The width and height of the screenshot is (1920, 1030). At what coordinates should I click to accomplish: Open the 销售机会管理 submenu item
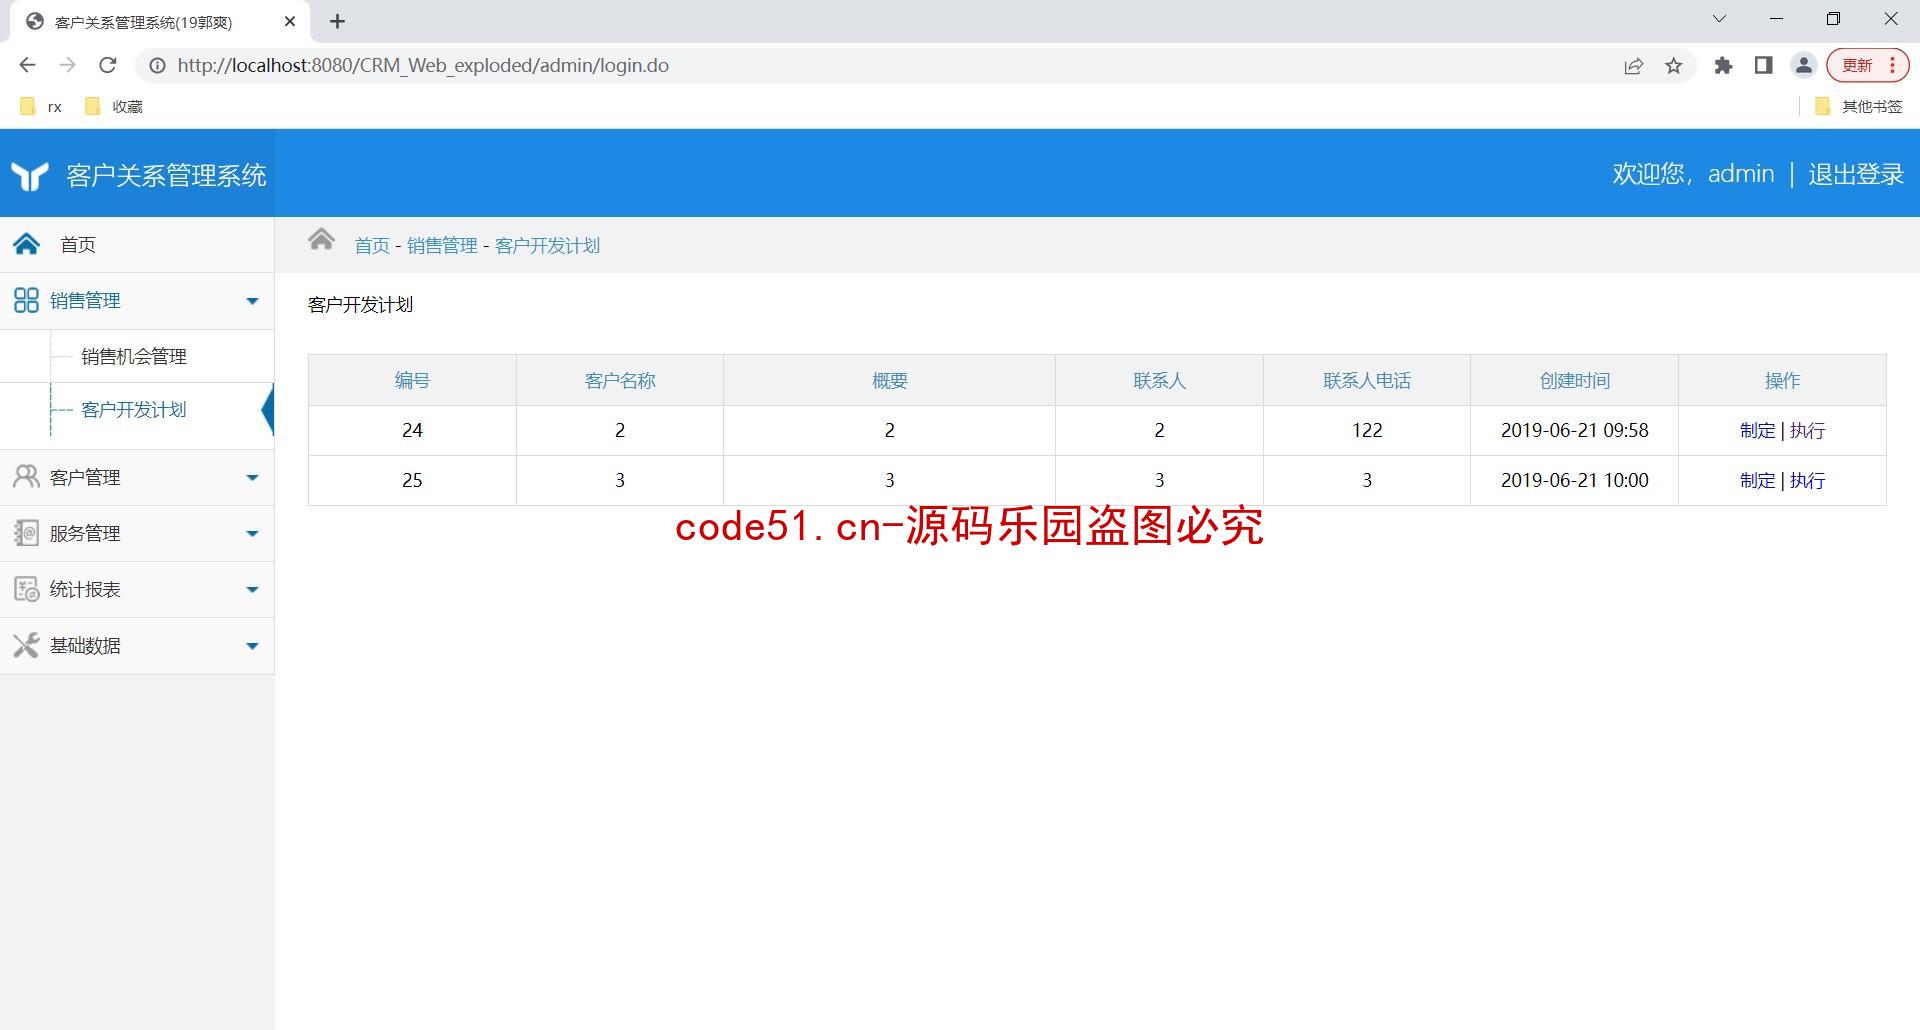(134, 356)
